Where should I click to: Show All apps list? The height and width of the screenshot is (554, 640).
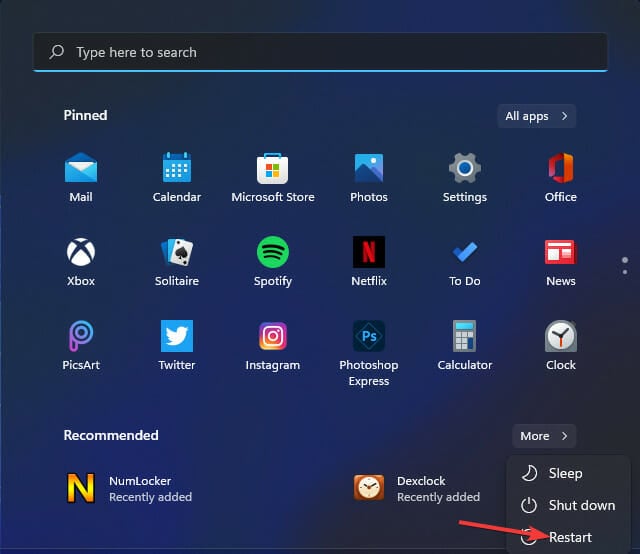pos(536,116)
